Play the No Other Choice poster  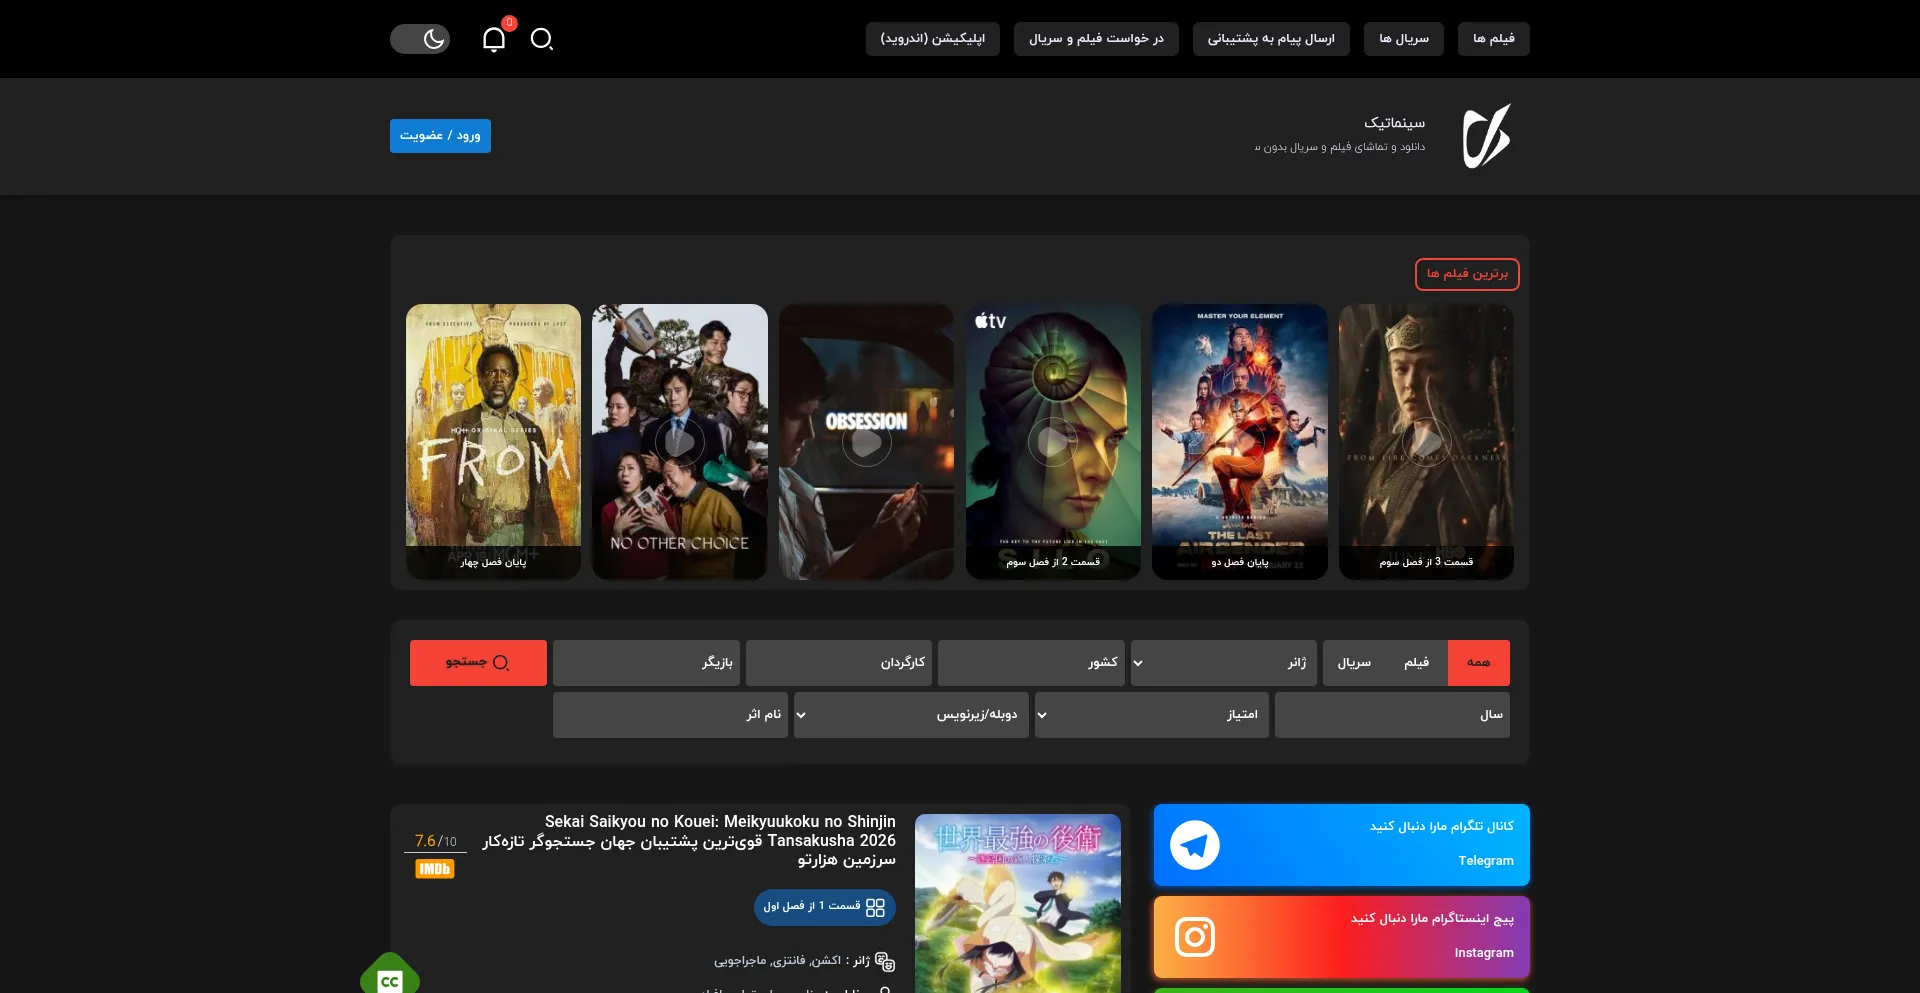(x=680, y=441)
